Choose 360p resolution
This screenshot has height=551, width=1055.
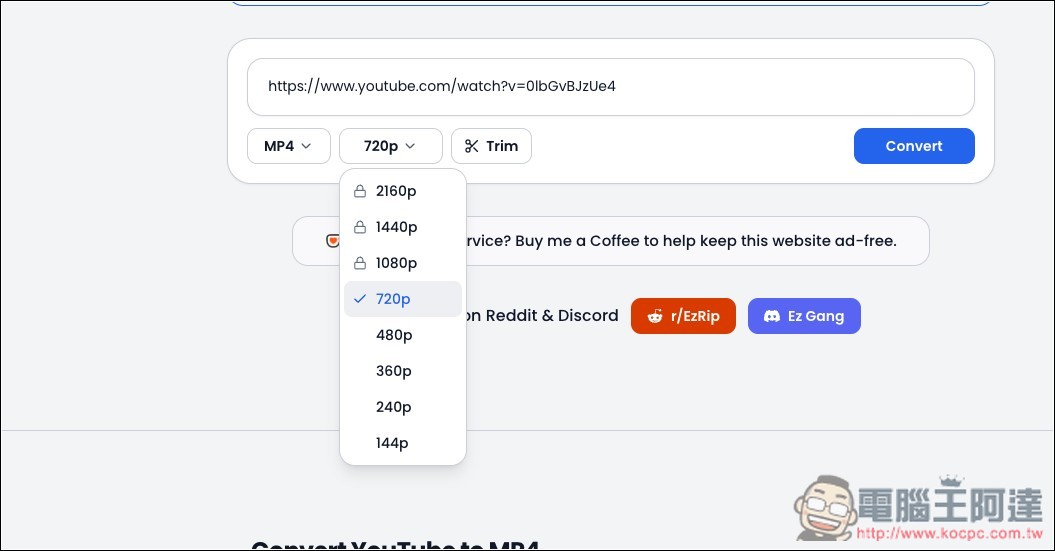402,371
